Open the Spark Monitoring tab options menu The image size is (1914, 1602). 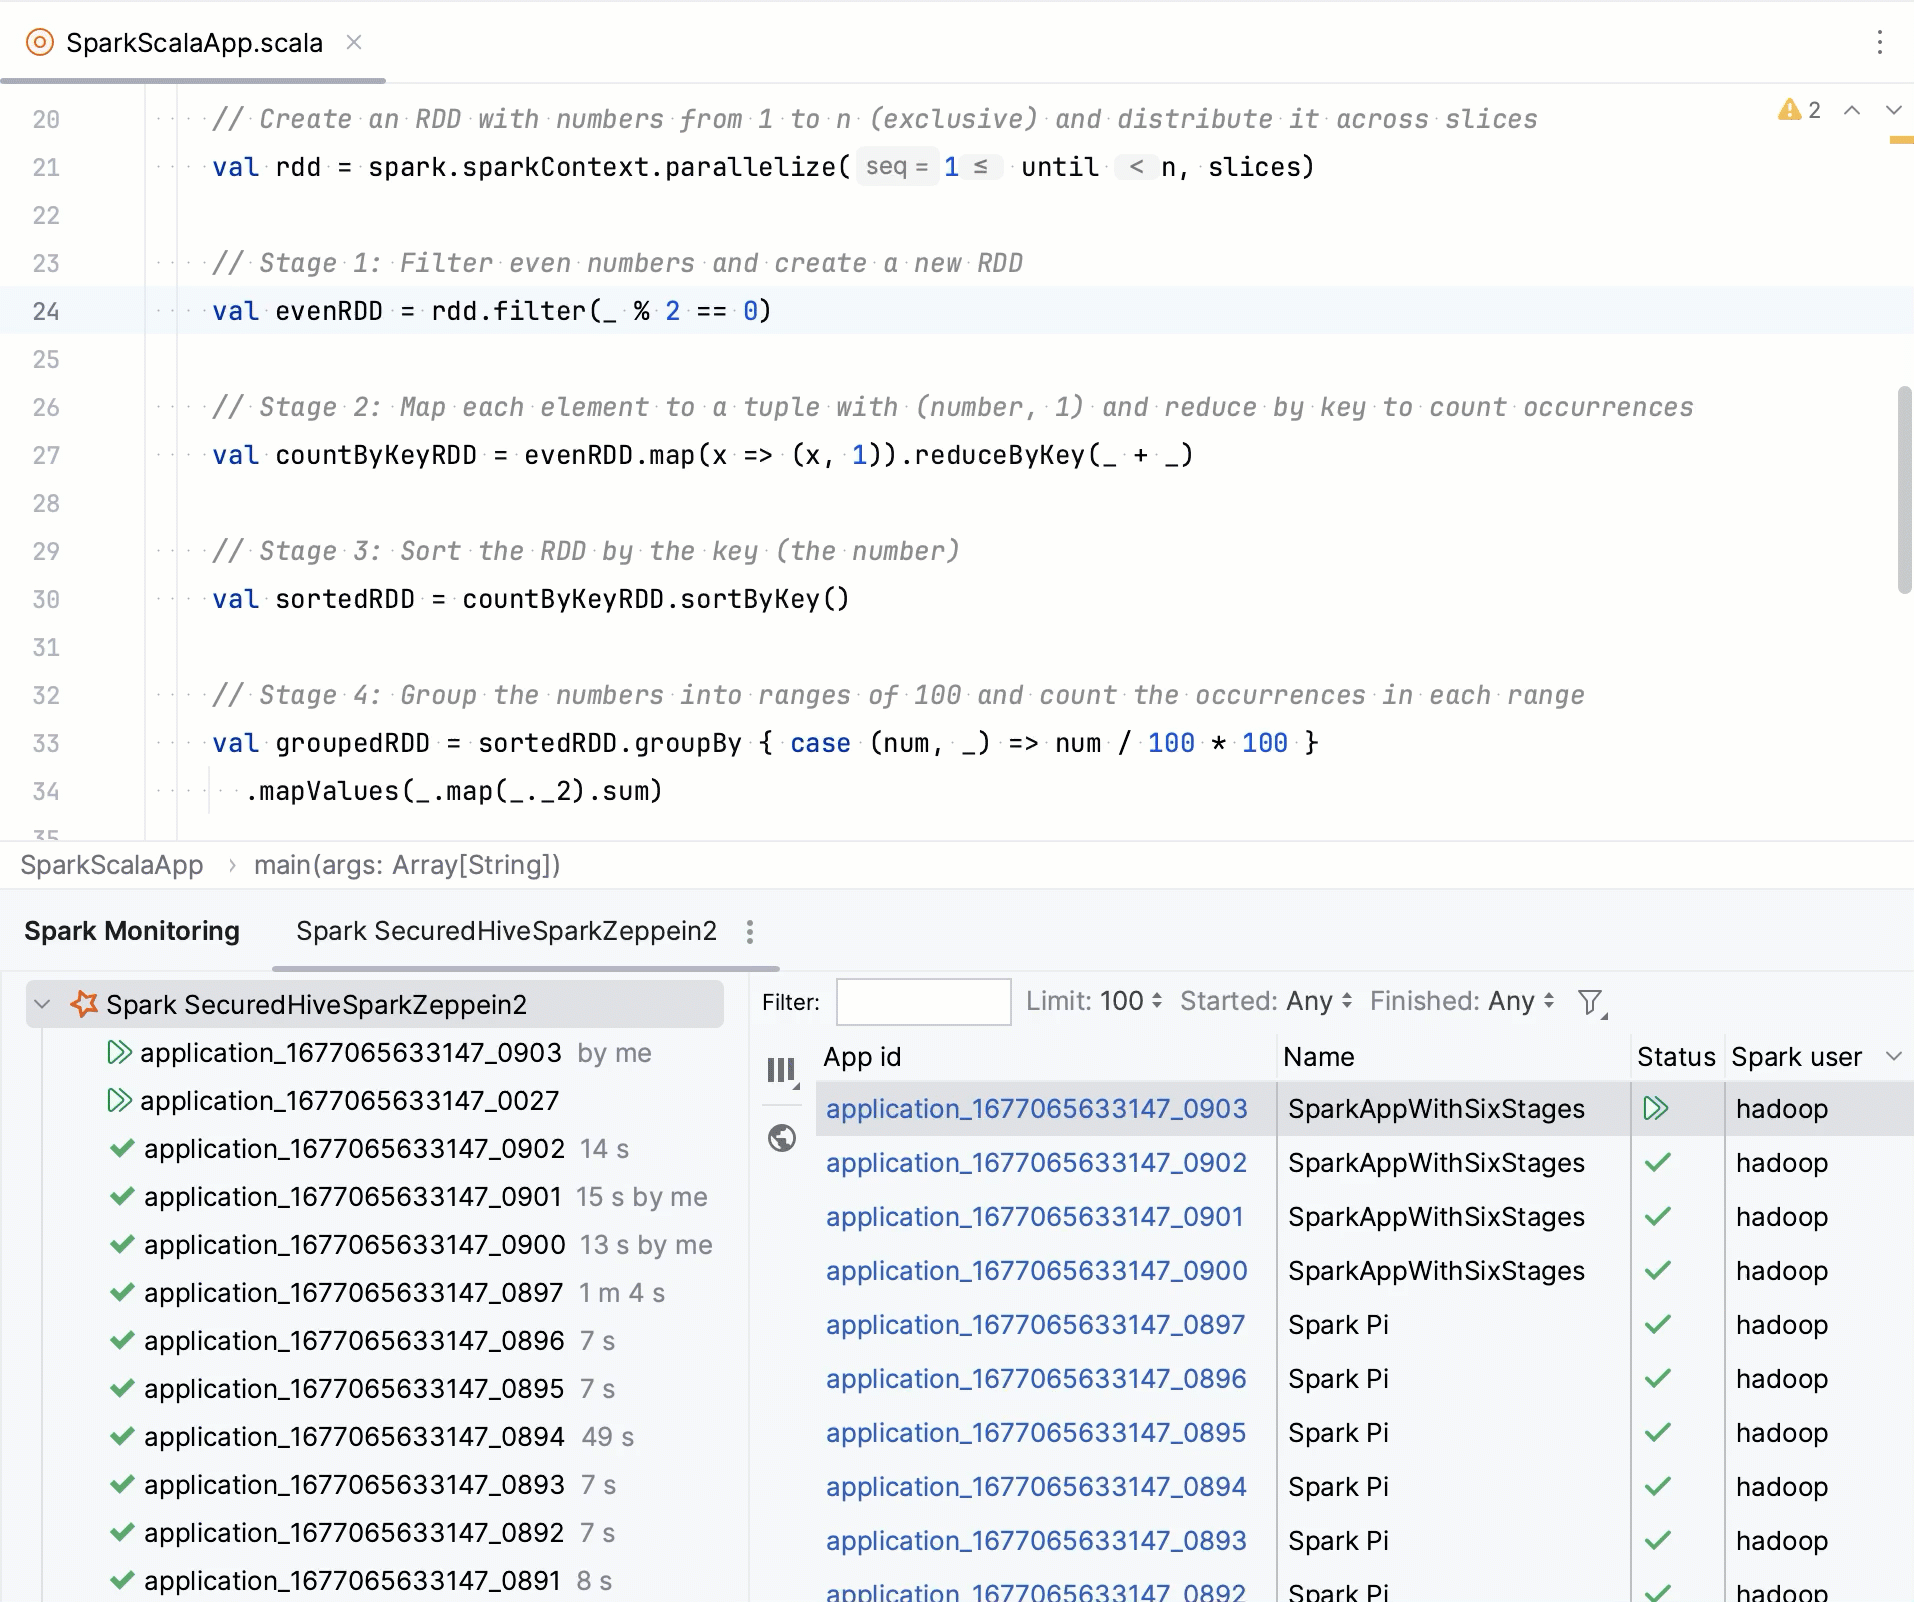[750, 932]
